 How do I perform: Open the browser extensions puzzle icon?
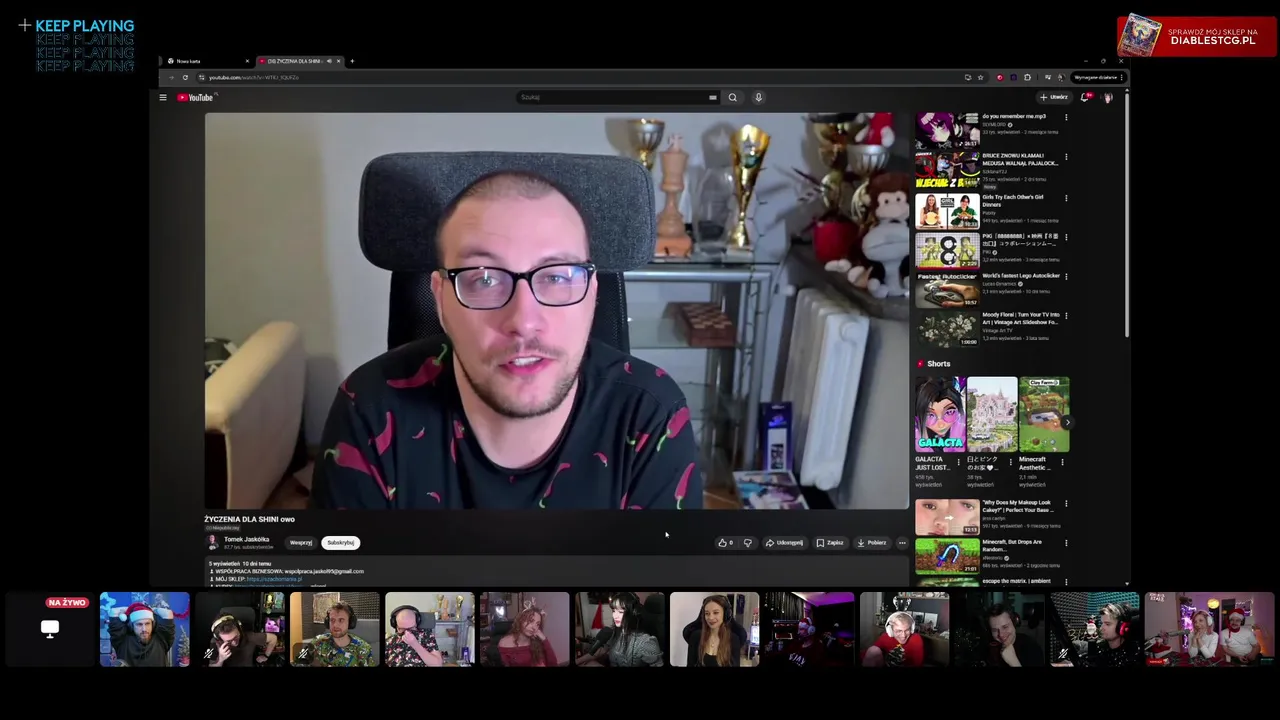pyautogui.click(x=1027, y=77)
